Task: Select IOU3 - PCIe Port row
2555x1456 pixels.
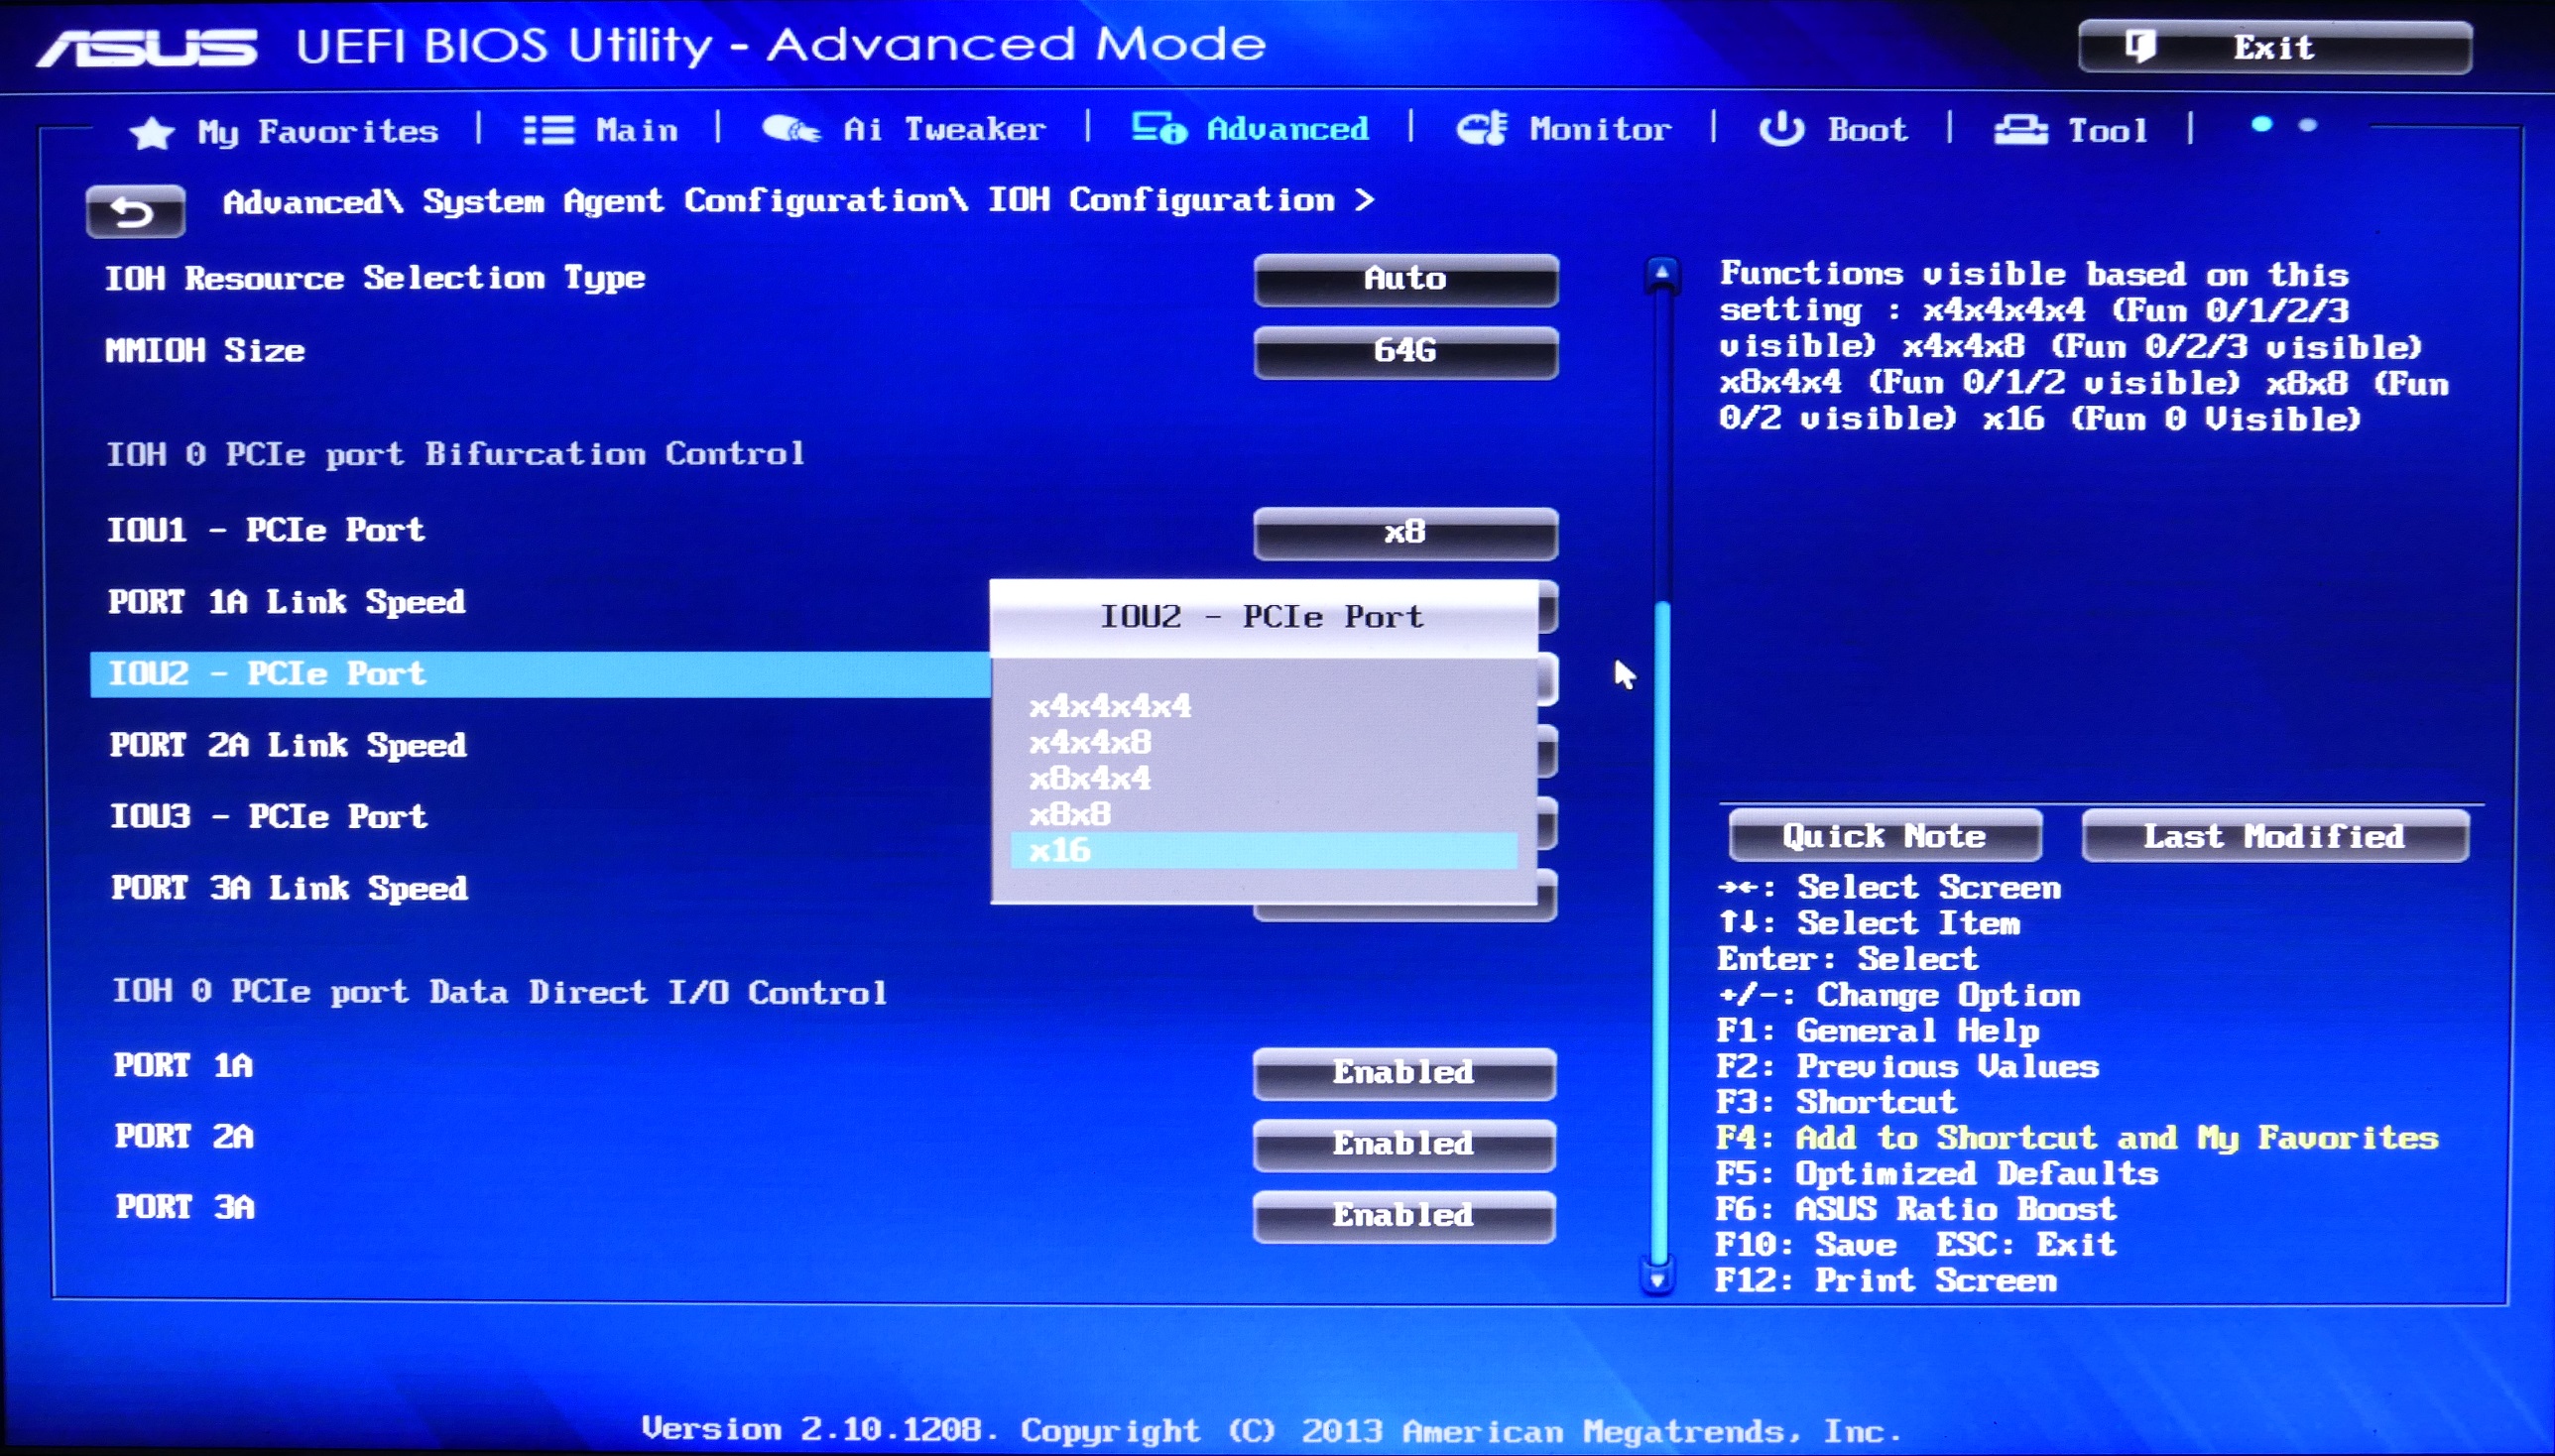Action: click(269, 816)
